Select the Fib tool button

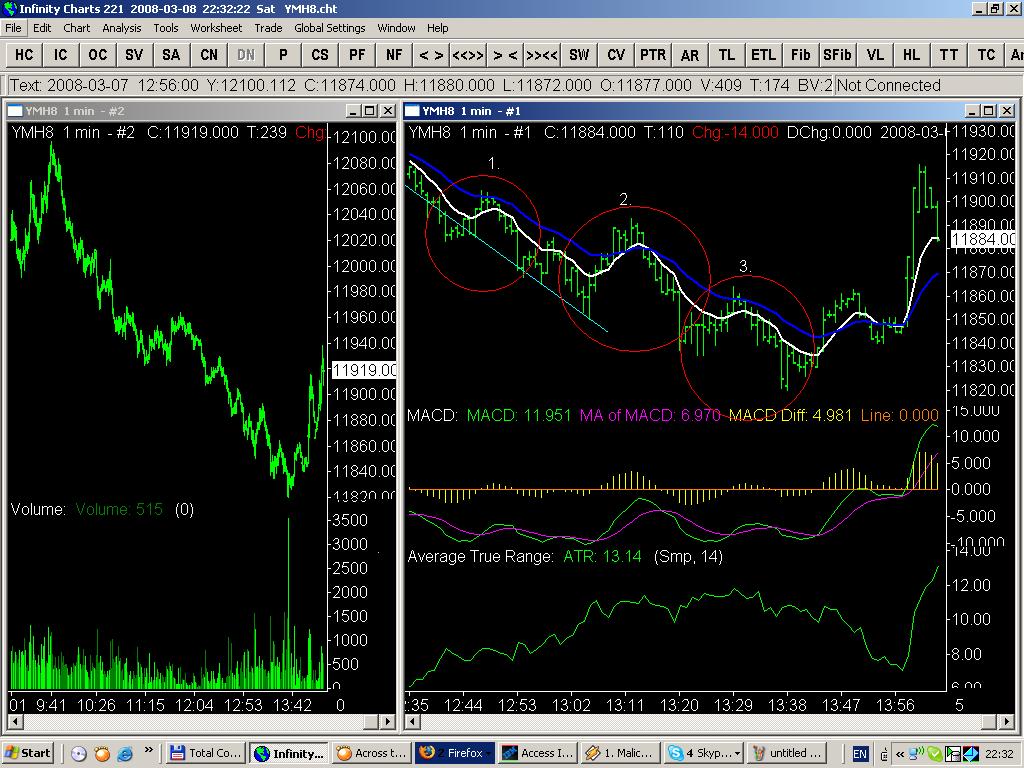(801, 55)
